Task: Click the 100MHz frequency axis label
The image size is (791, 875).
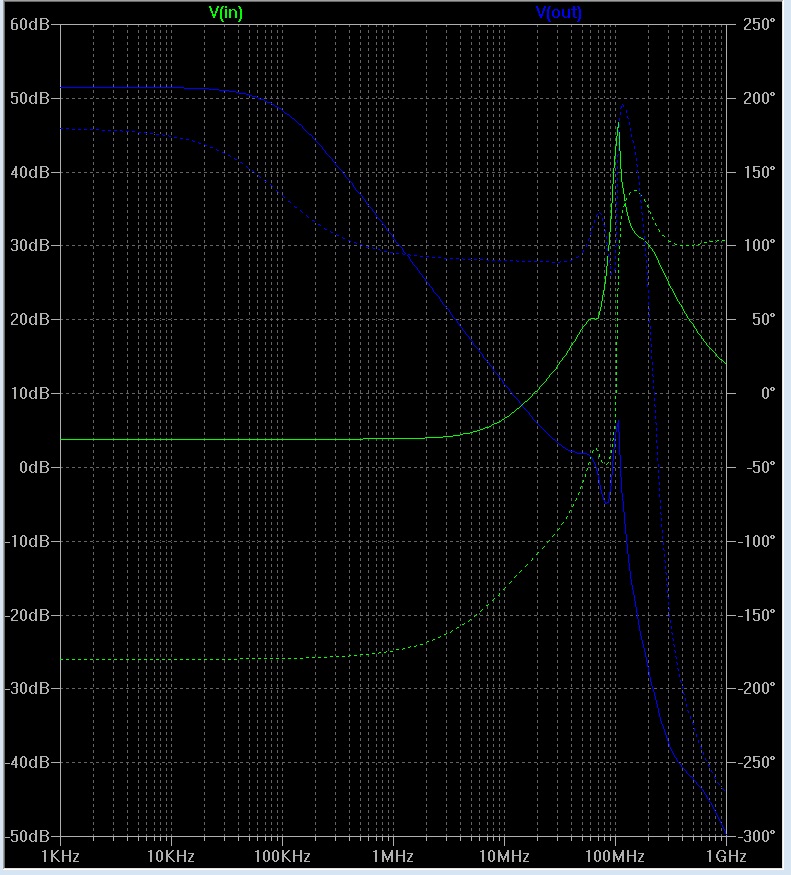Action: coord(615,856)
